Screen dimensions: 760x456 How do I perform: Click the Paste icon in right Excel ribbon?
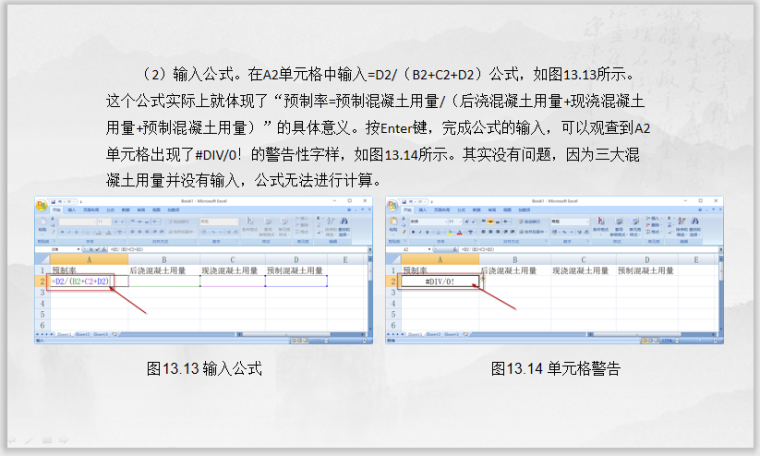393,225
